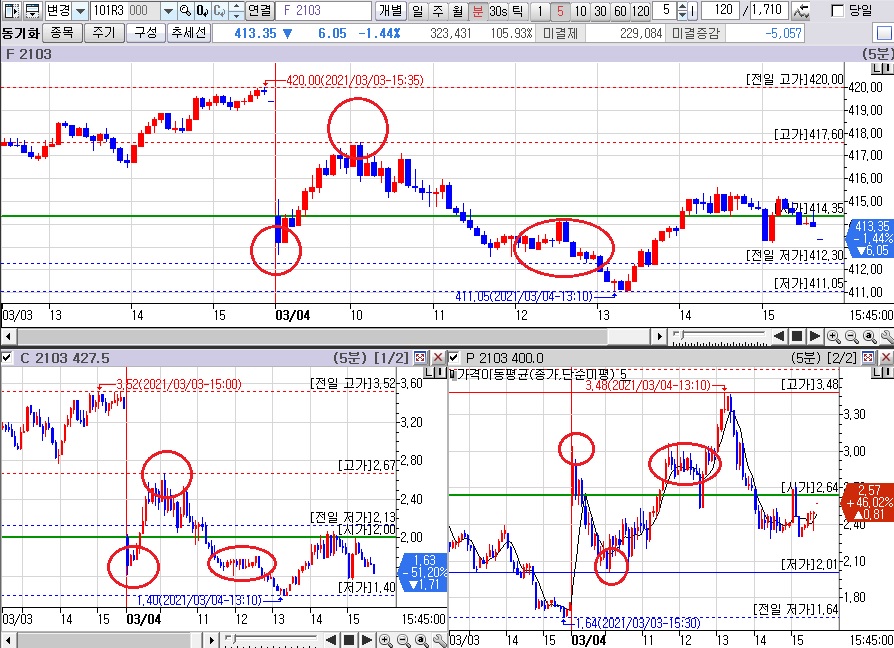Click right arrow of main chart scrollbar
This screenshot has height=648, width=894.
[x=659, y=336]
